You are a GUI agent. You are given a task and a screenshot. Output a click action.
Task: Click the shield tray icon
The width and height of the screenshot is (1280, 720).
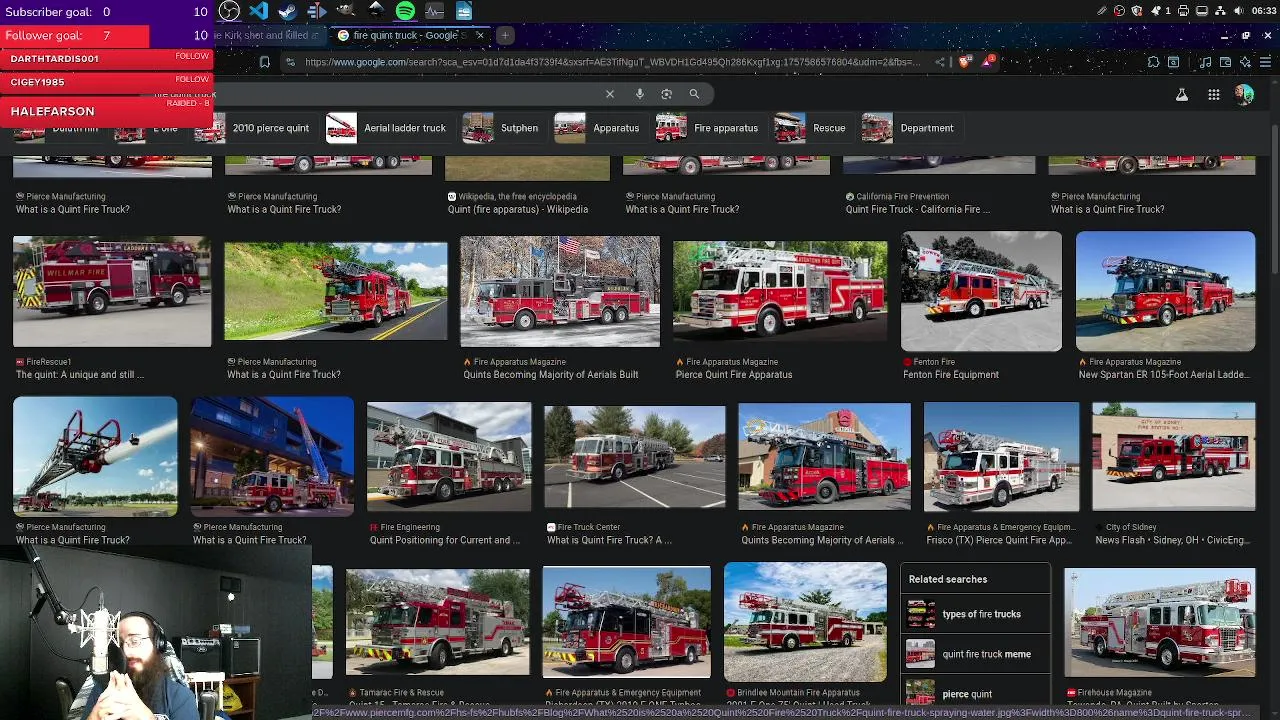tap(1137, 11)
